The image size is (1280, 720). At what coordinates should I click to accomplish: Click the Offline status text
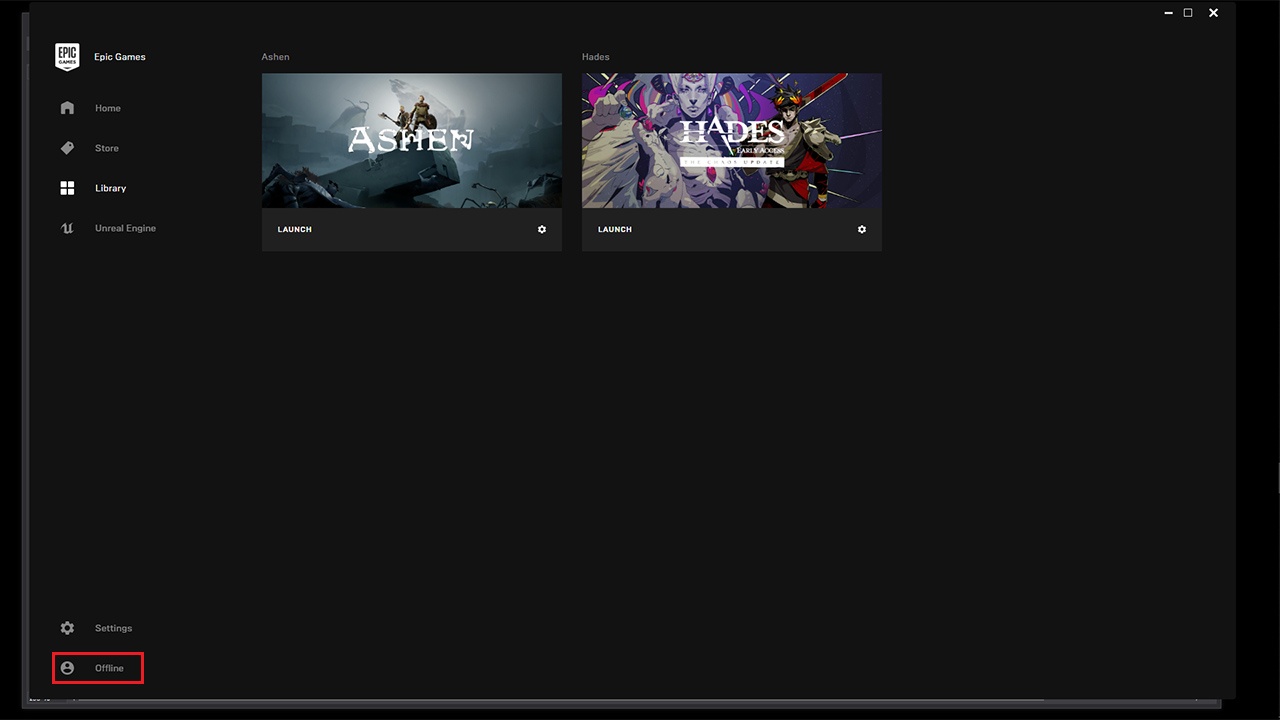pos(109,668)
